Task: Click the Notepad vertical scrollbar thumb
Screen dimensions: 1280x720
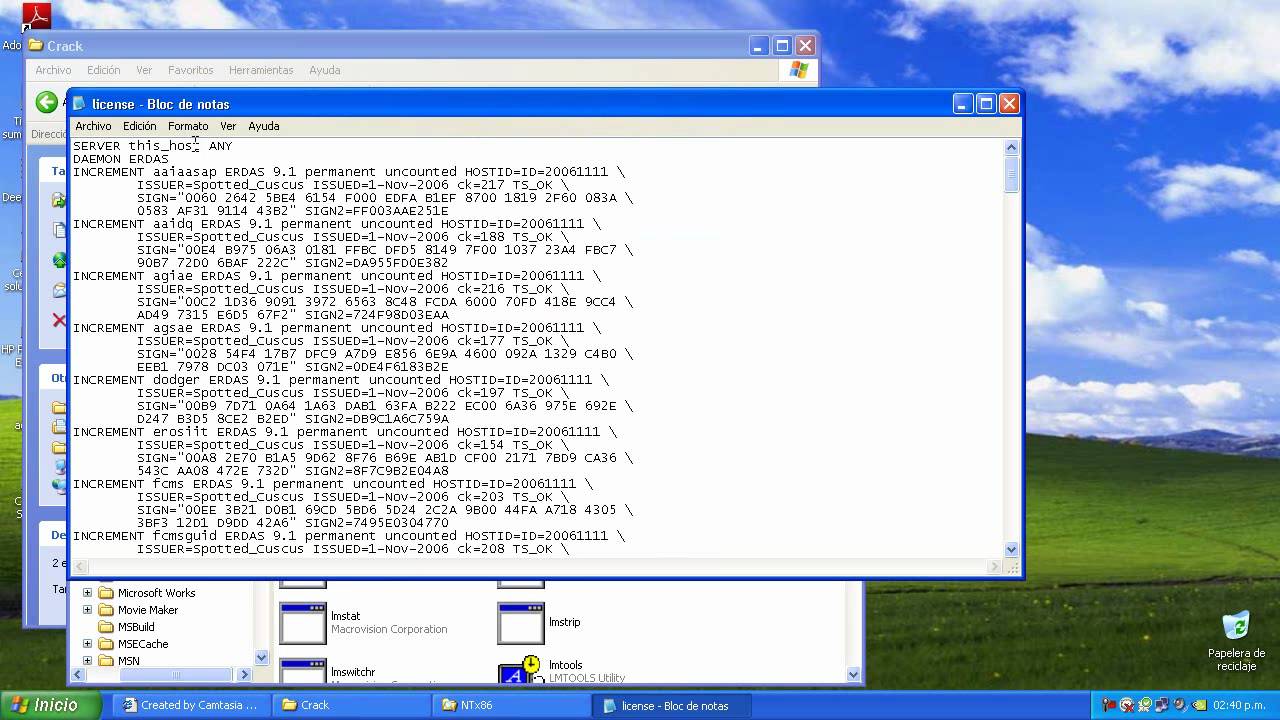Action: (1011, 174)
